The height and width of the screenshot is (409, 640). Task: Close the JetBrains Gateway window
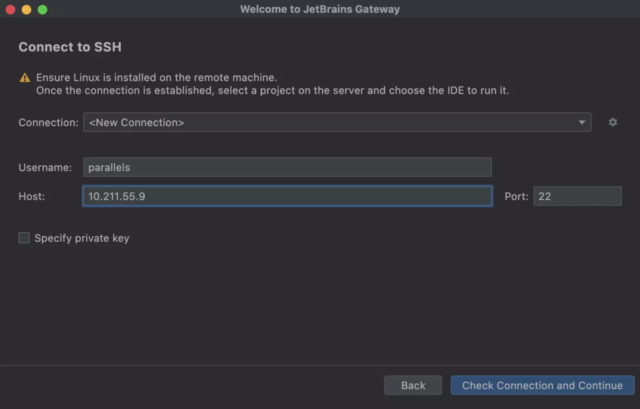click(x=11, y=9)
